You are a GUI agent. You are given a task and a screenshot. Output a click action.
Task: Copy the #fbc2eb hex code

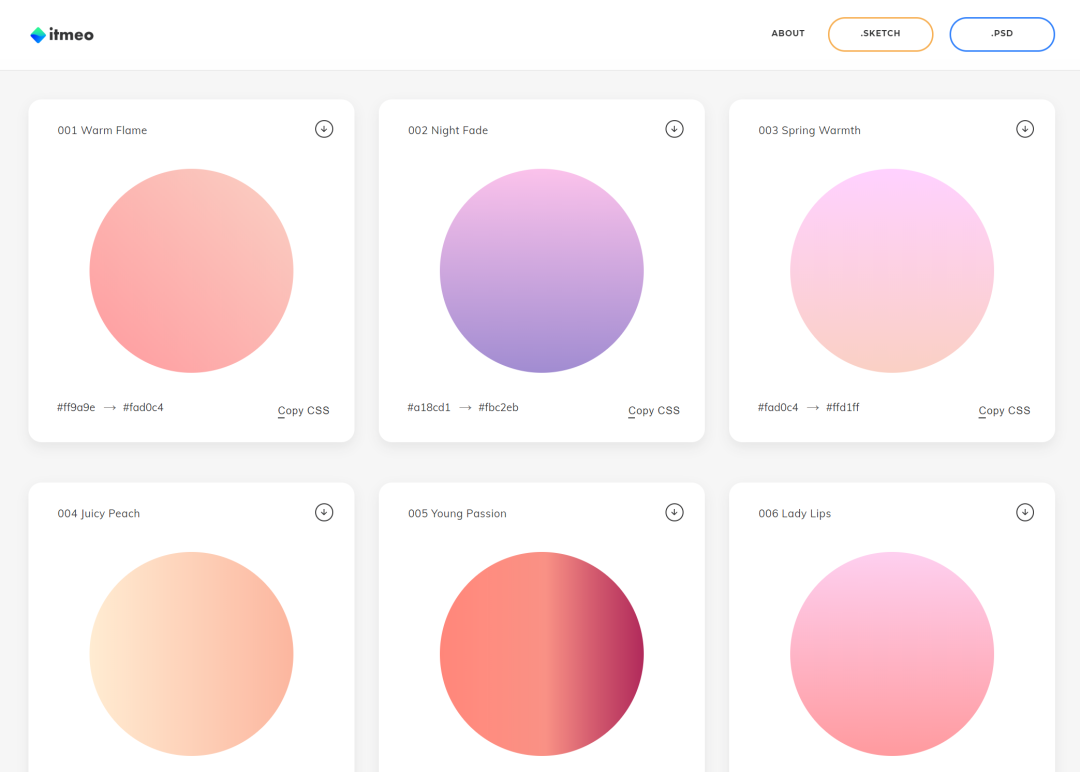(x=498, y=408)
